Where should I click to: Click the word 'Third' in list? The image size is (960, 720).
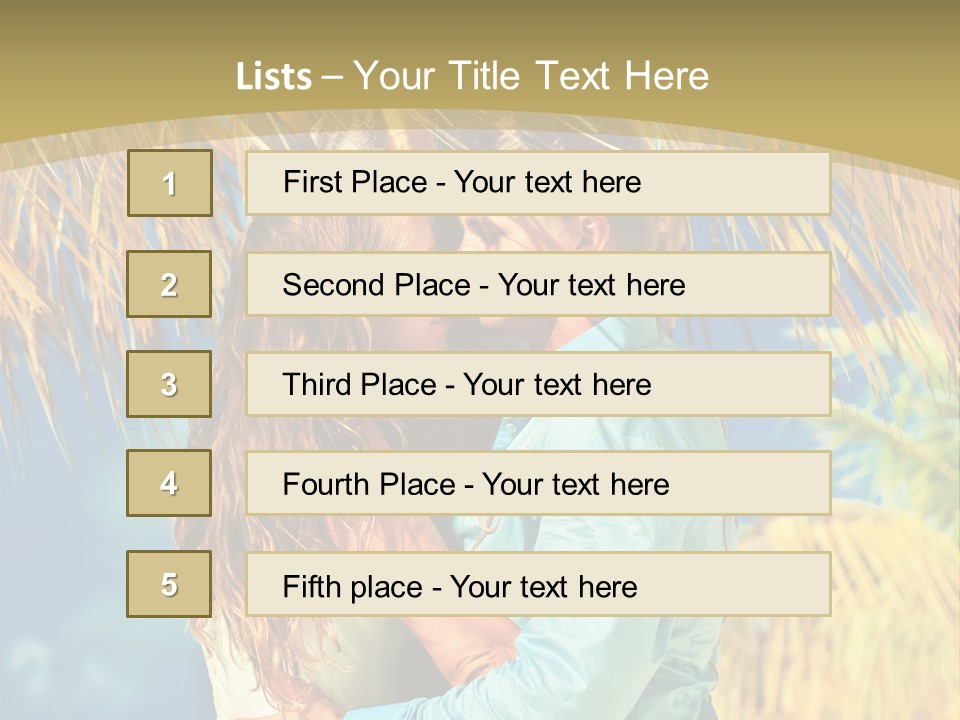click(314, 385)
